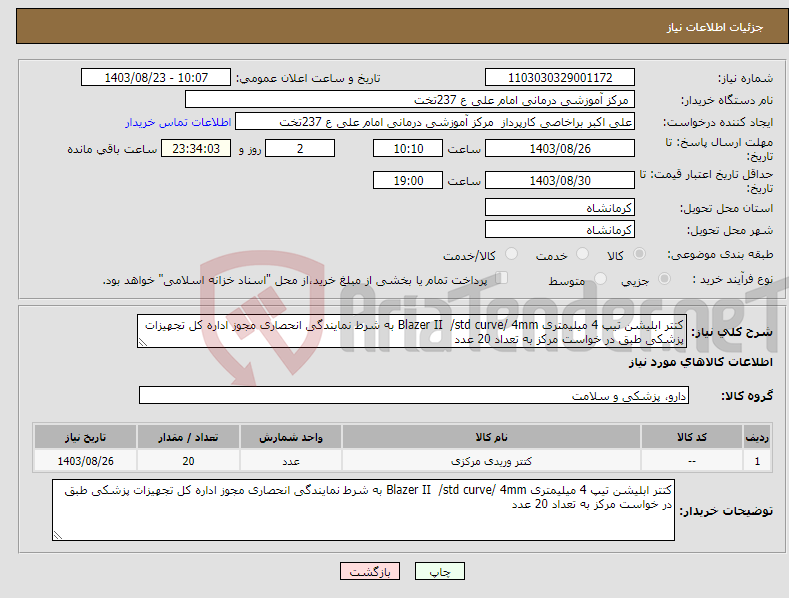
Task: Click row number cell 1
Action: coord(757,461)
